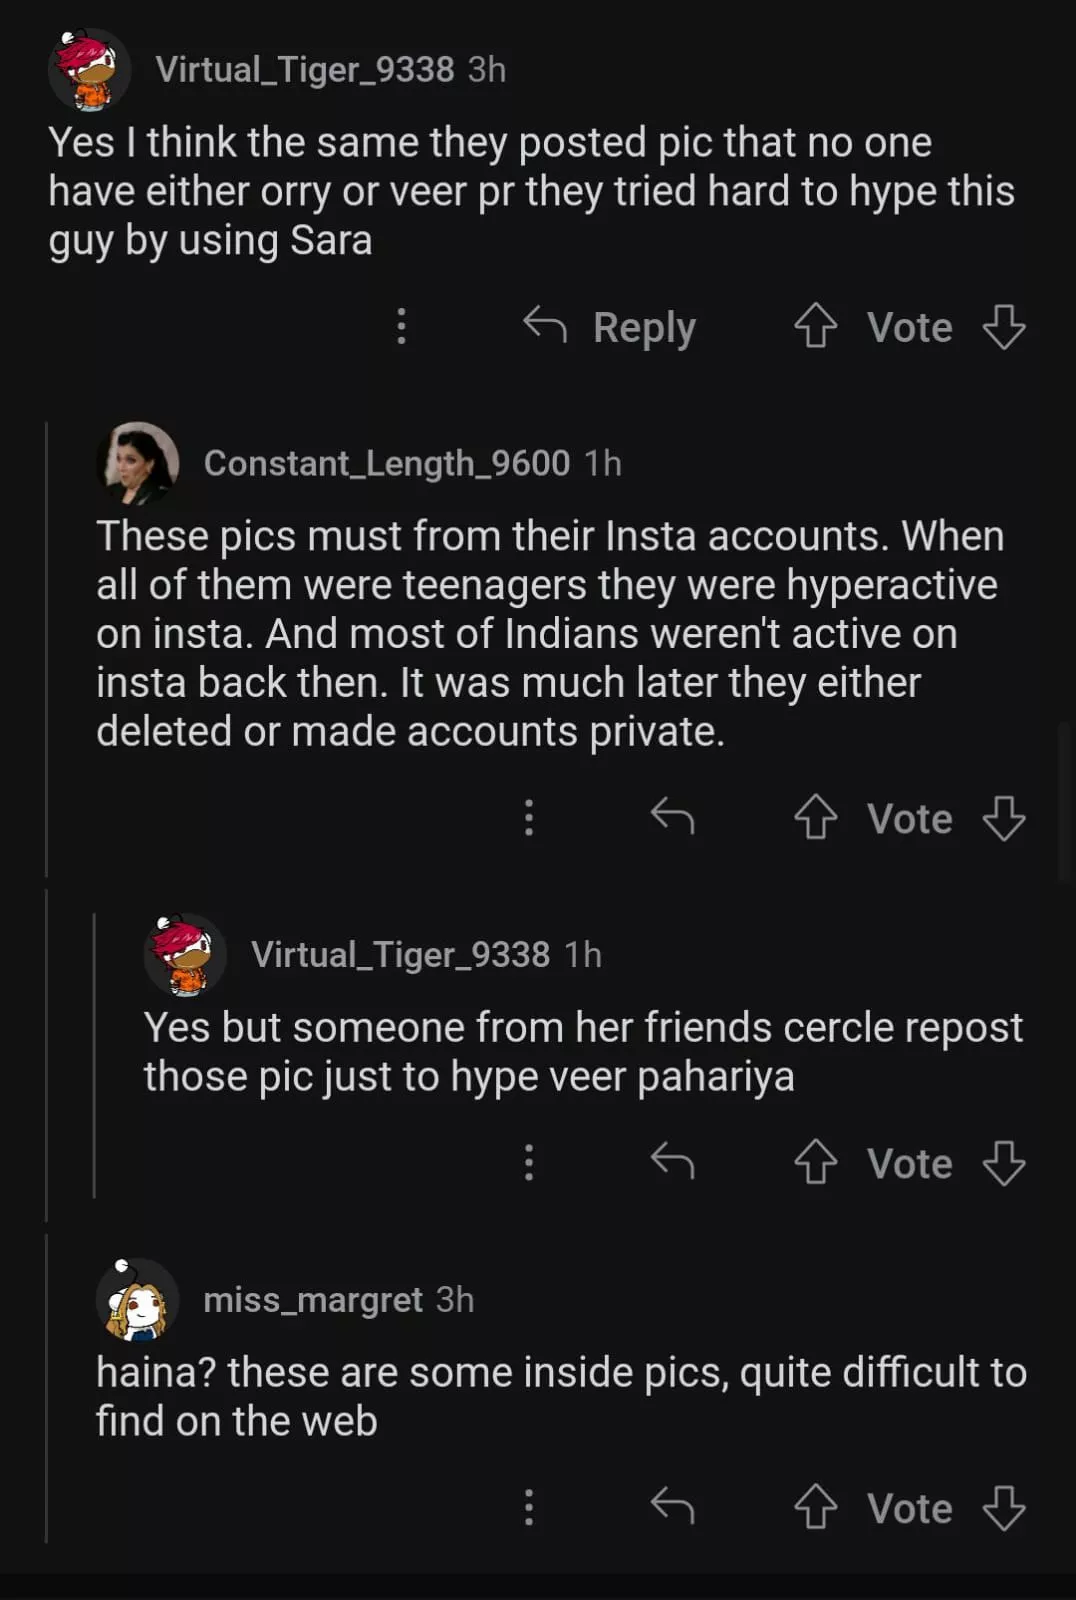Screen dimensions: 1076x1600
Task: Upvote miss_margret's inside pics comment
Action: [815, 1508]
